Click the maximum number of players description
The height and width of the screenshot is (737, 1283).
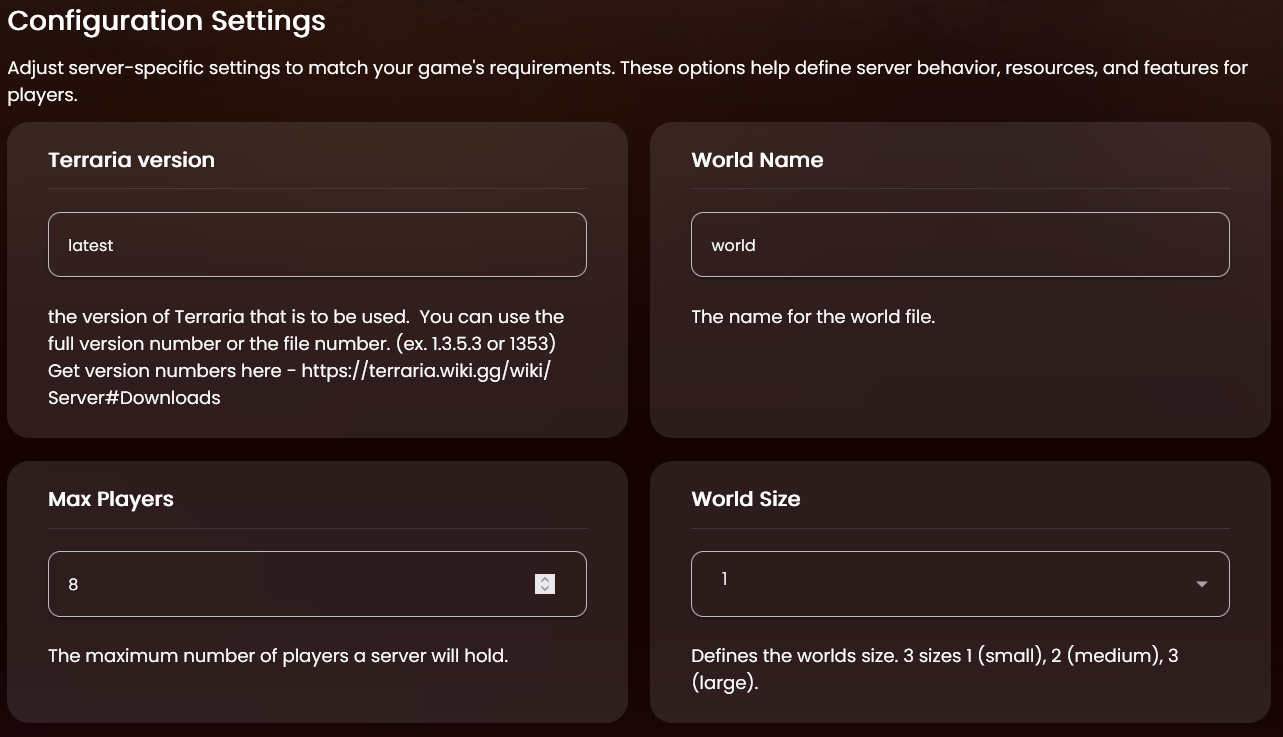tap(277, 656)
